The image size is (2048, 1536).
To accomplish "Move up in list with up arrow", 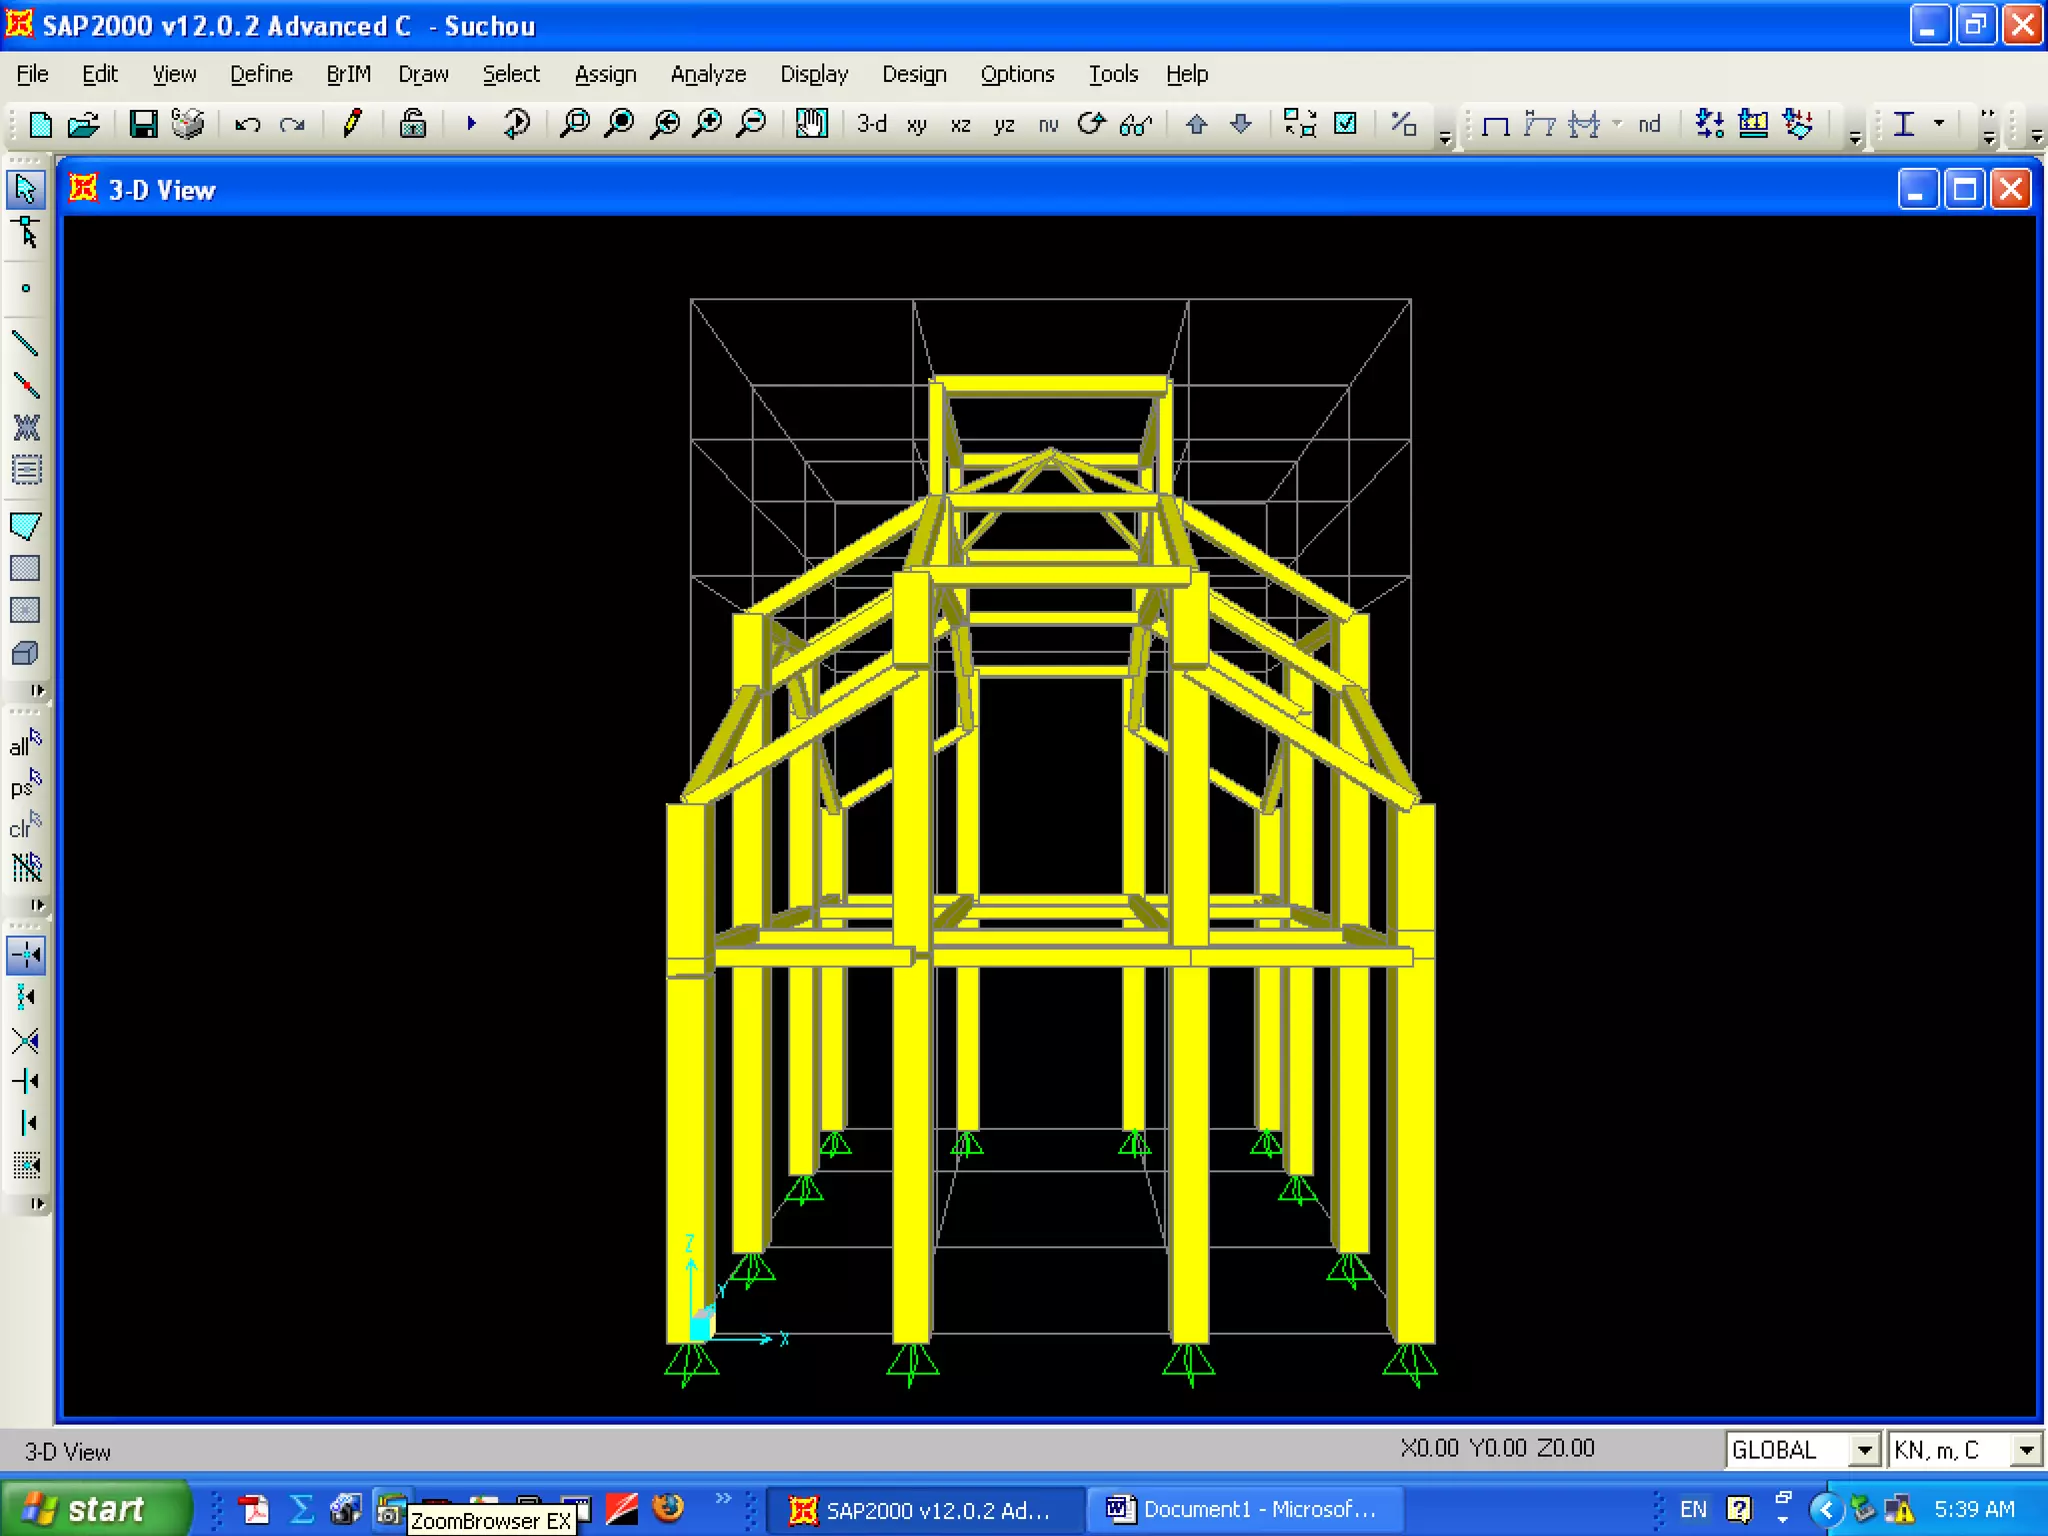I will point(1197,124).
